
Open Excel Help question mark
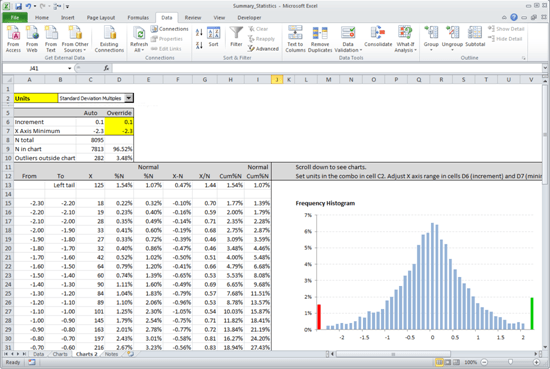pyautogui.click(x=514, y=17)
